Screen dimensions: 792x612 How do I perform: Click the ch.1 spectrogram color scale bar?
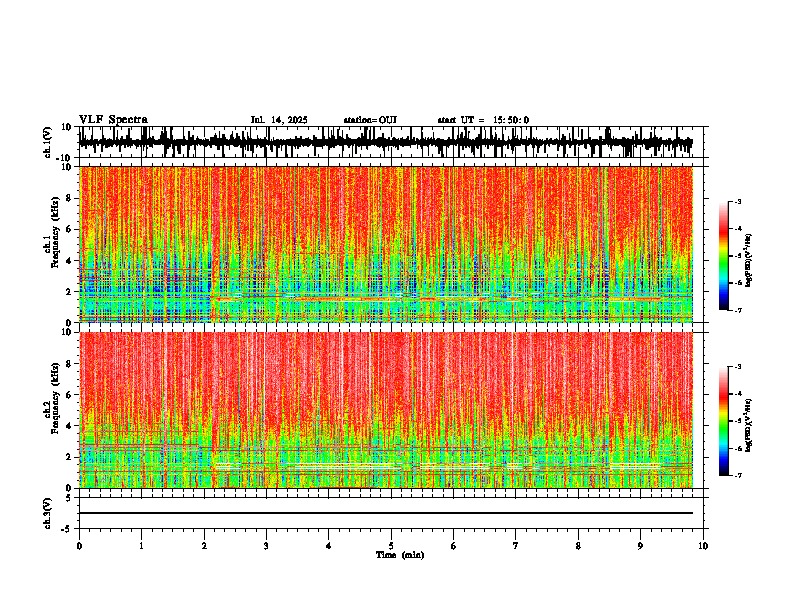pos(724,255)
